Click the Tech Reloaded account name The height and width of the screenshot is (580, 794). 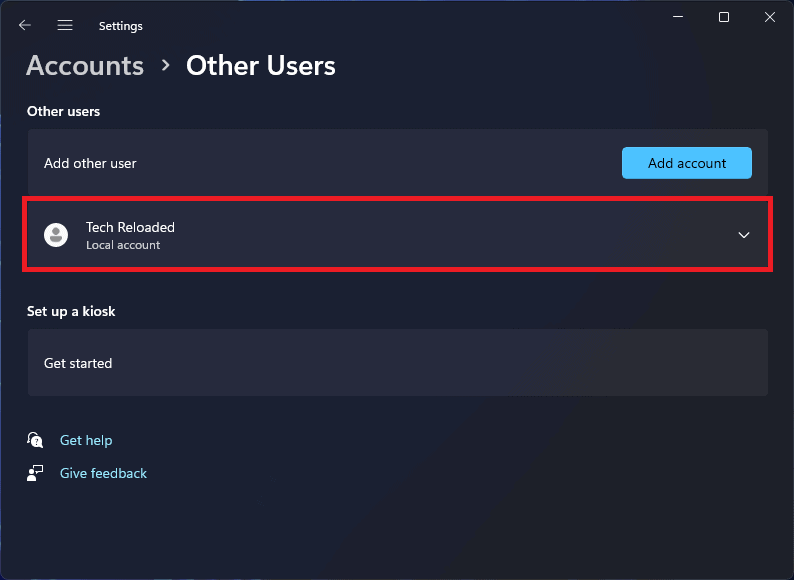pos(130,227)
